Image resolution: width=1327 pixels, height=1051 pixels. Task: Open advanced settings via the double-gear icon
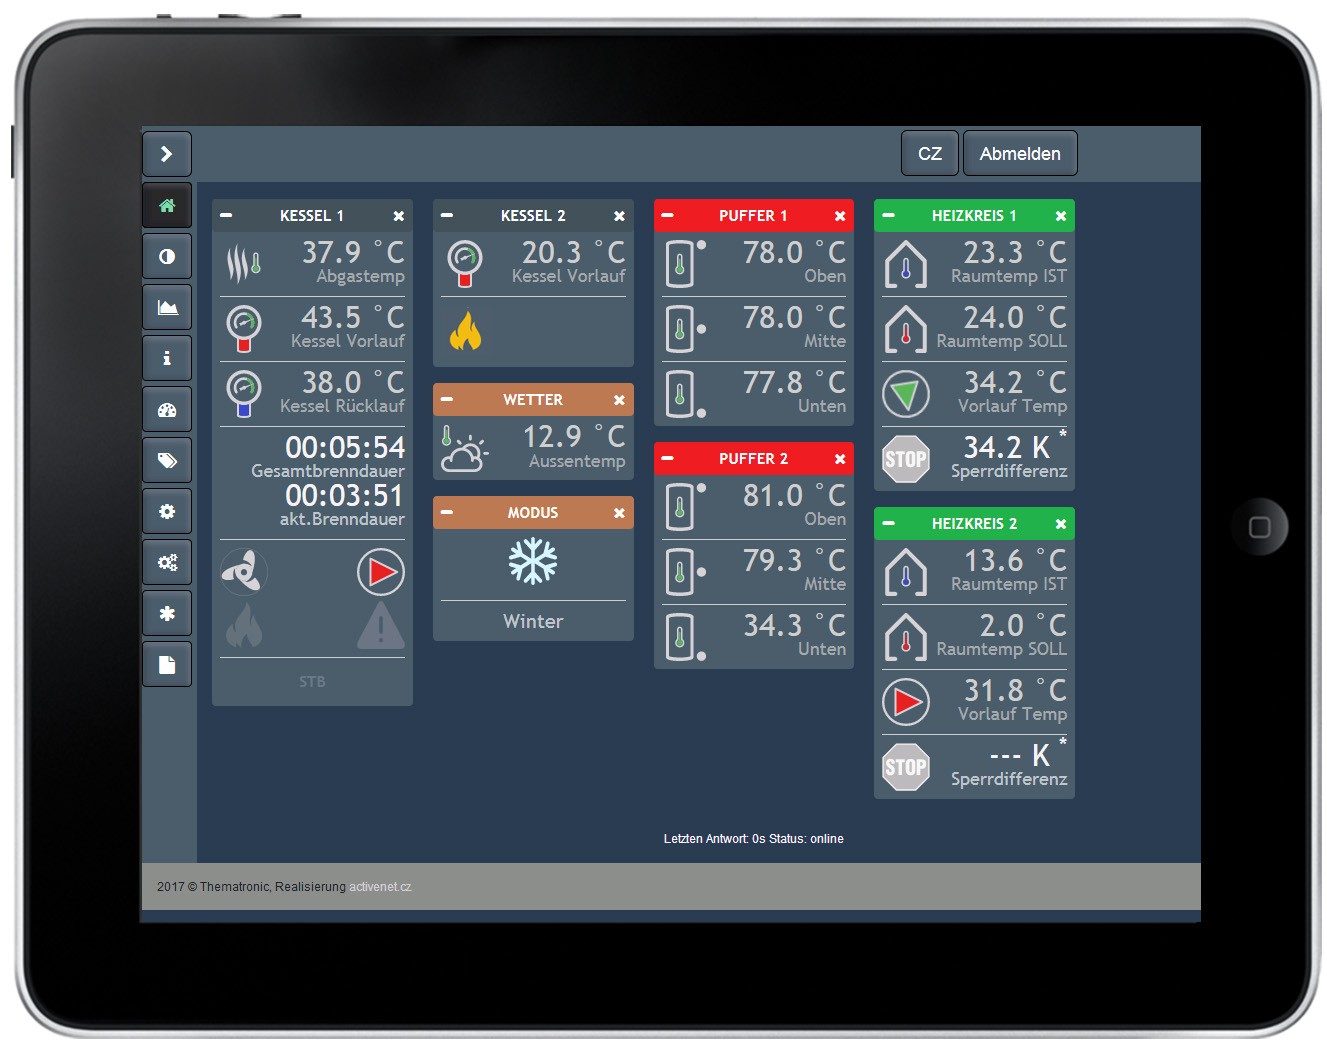(x=167, y=562)
